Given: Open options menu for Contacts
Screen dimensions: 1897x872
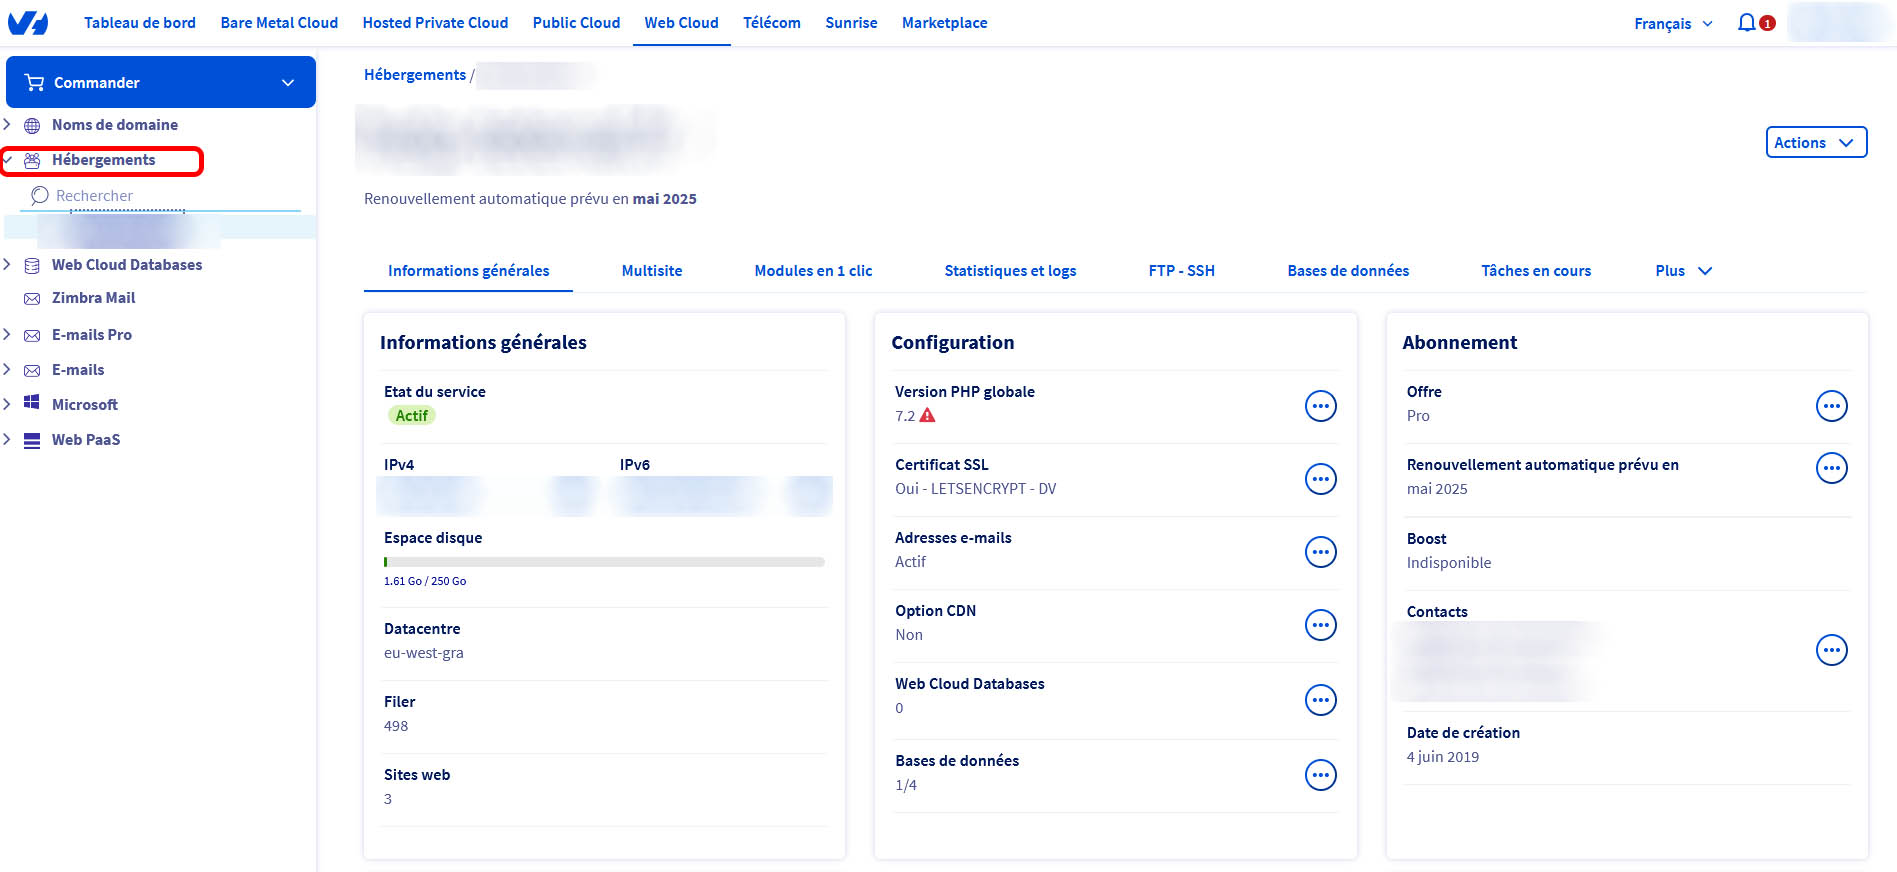Looking at the screenshot, I should pos(1831,650).
